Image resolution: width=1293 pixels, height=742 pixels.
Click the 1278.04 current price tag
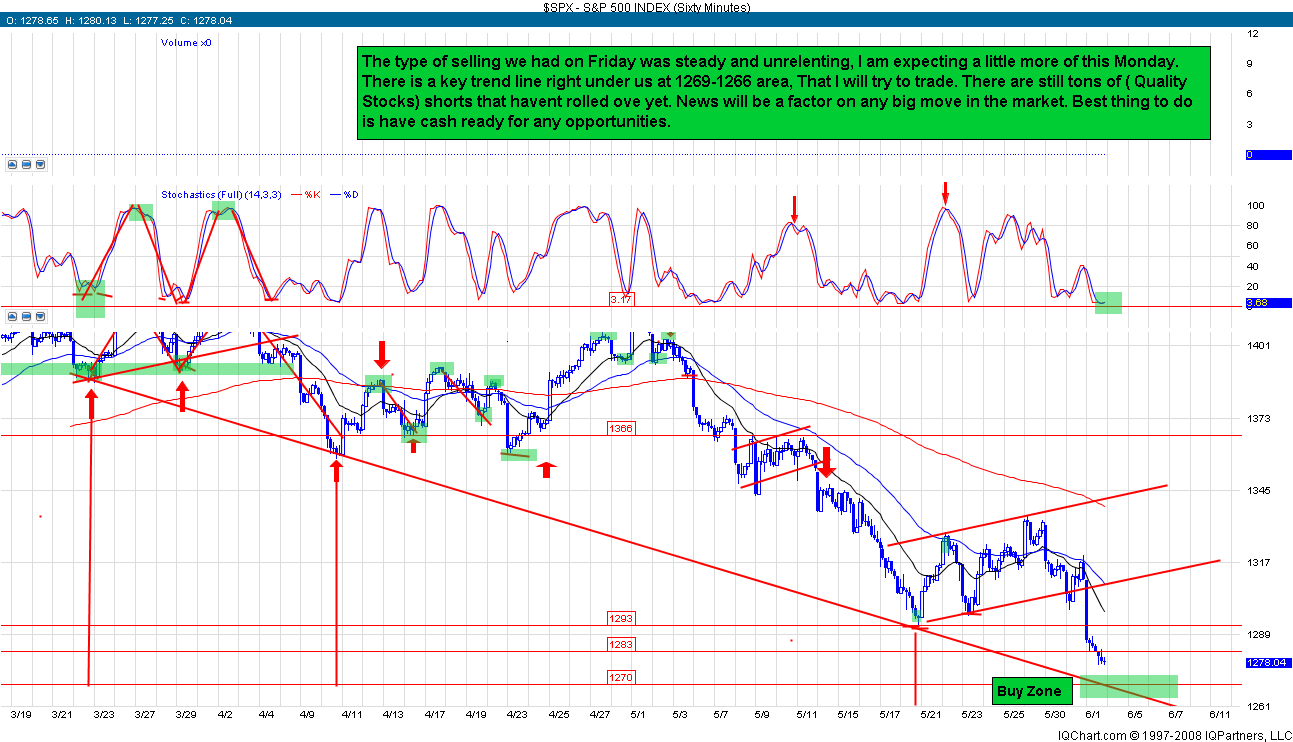tap(1265, 662)
